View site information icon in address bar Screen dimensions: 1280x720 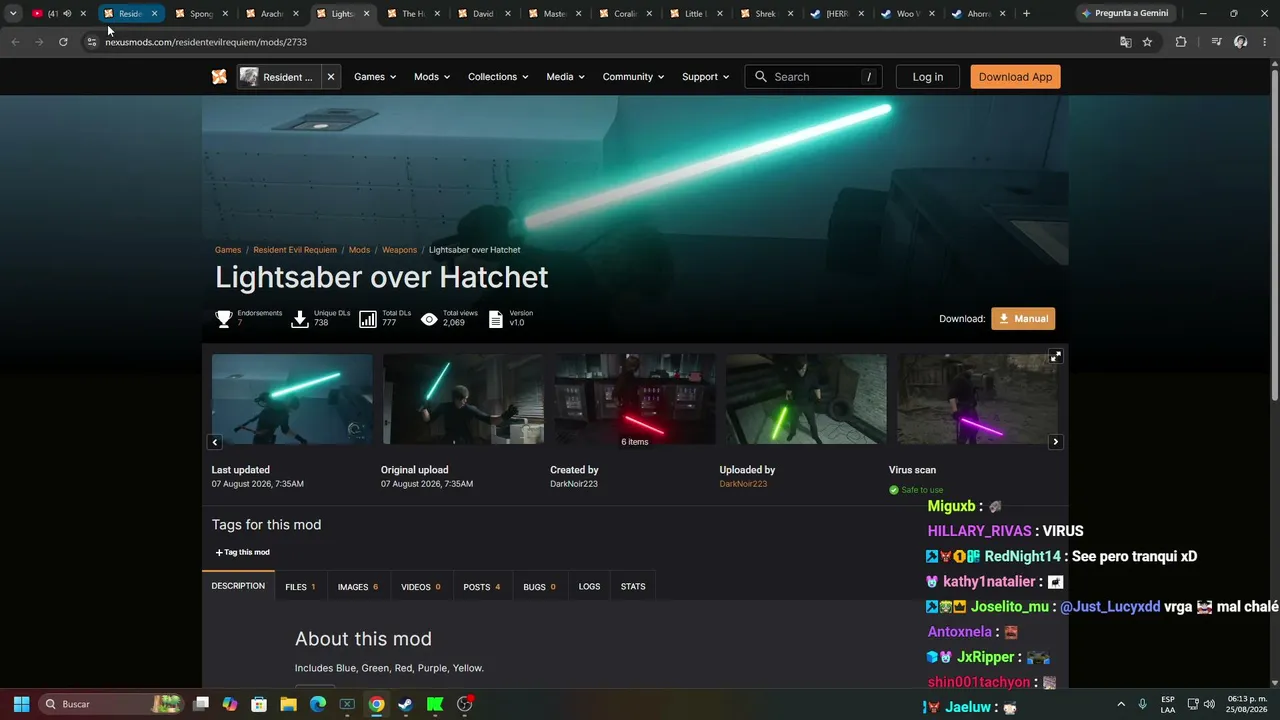tap(92, 42)
